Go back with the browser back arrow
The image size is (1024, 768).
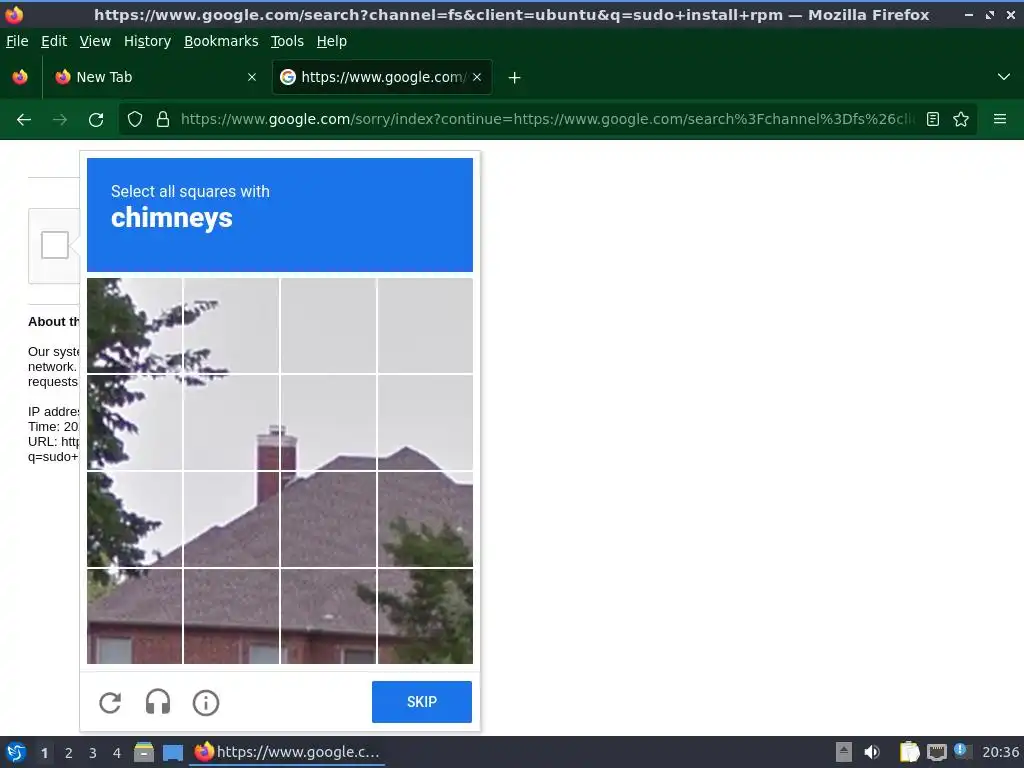pos(24,120)
